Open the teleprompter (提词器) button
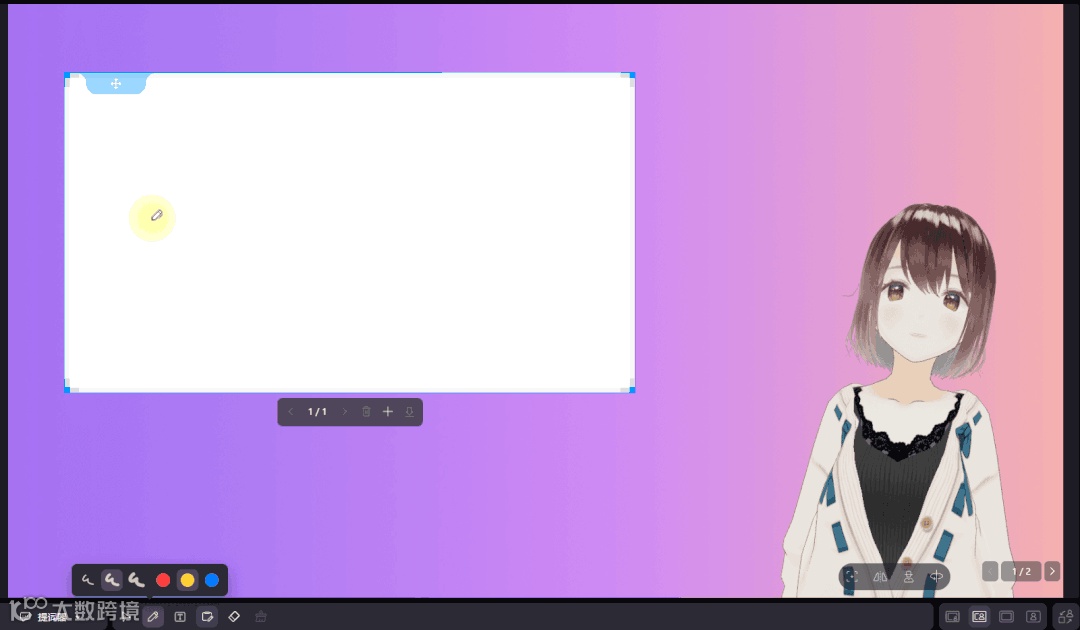Screen dimensions: 1080x630 44,616
